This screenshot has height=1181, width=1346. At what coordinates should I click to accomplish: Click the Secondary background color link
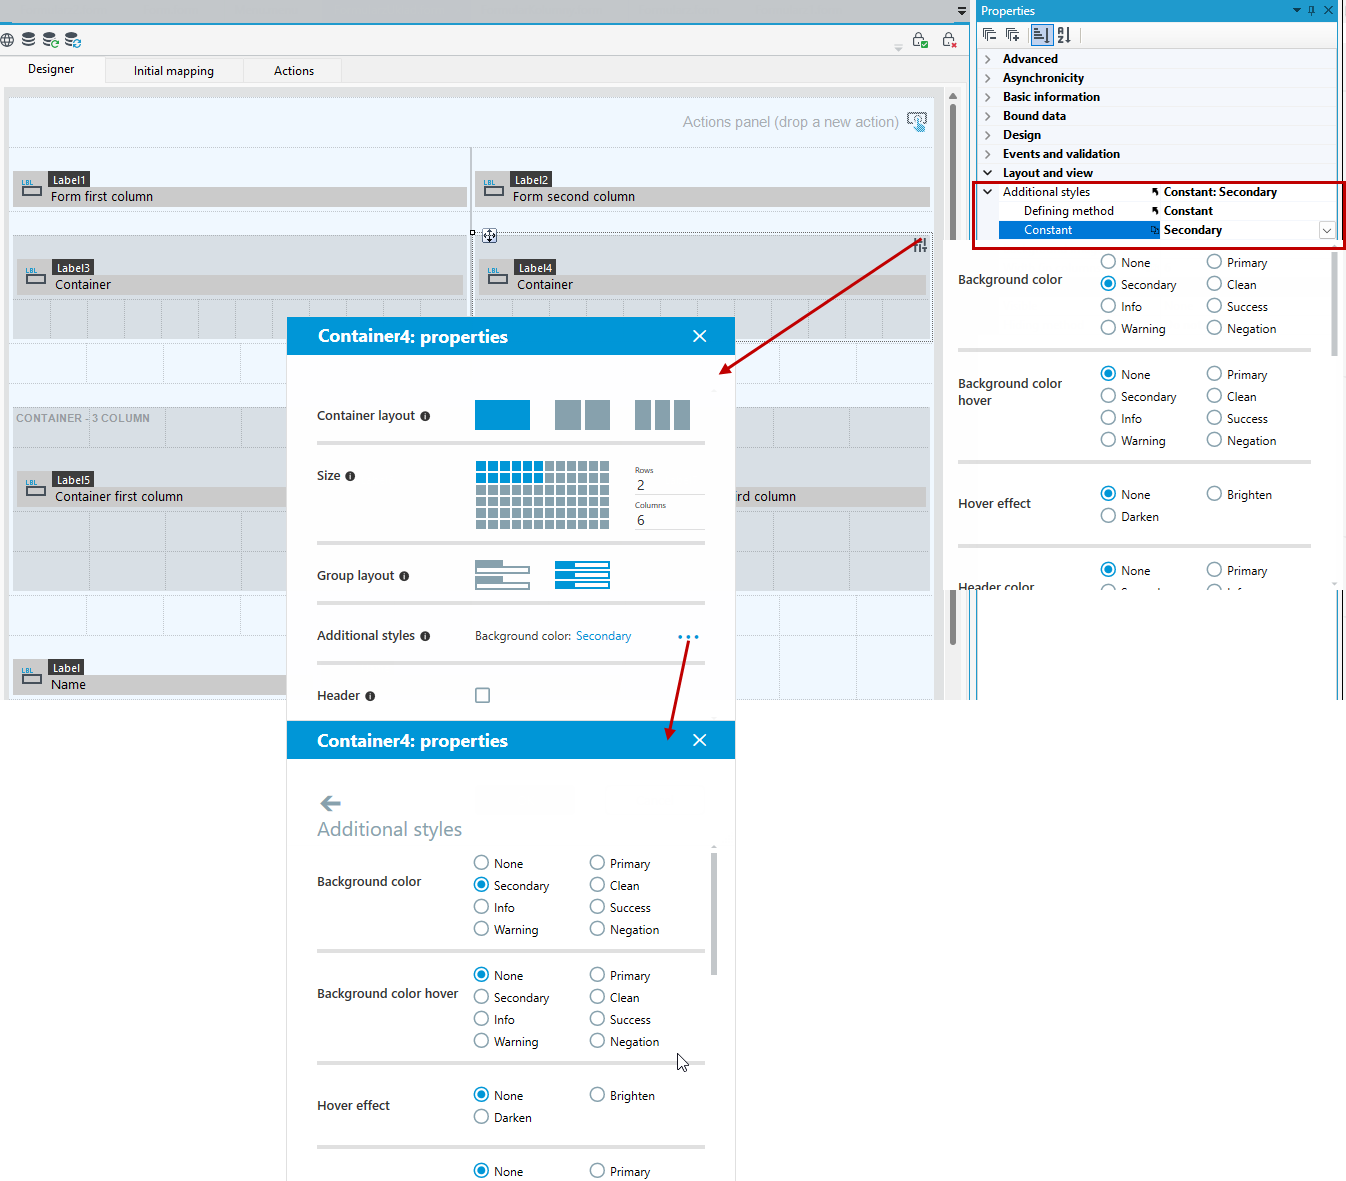pos(603,636)
